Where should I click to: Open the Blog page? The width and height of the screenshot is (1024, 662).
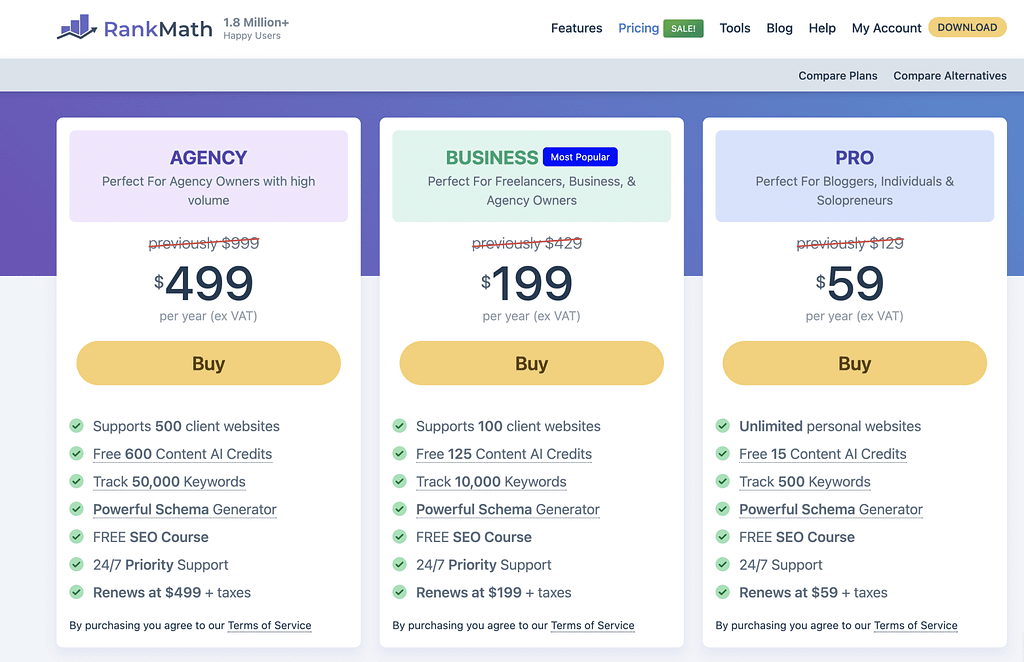click(779, 28)
